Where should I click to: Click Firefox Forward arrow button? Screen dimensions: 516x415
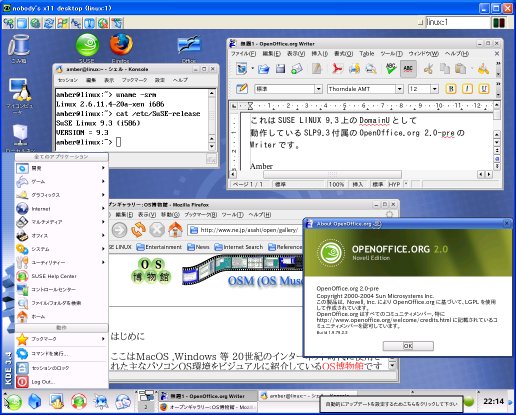[x=119, y=229]
